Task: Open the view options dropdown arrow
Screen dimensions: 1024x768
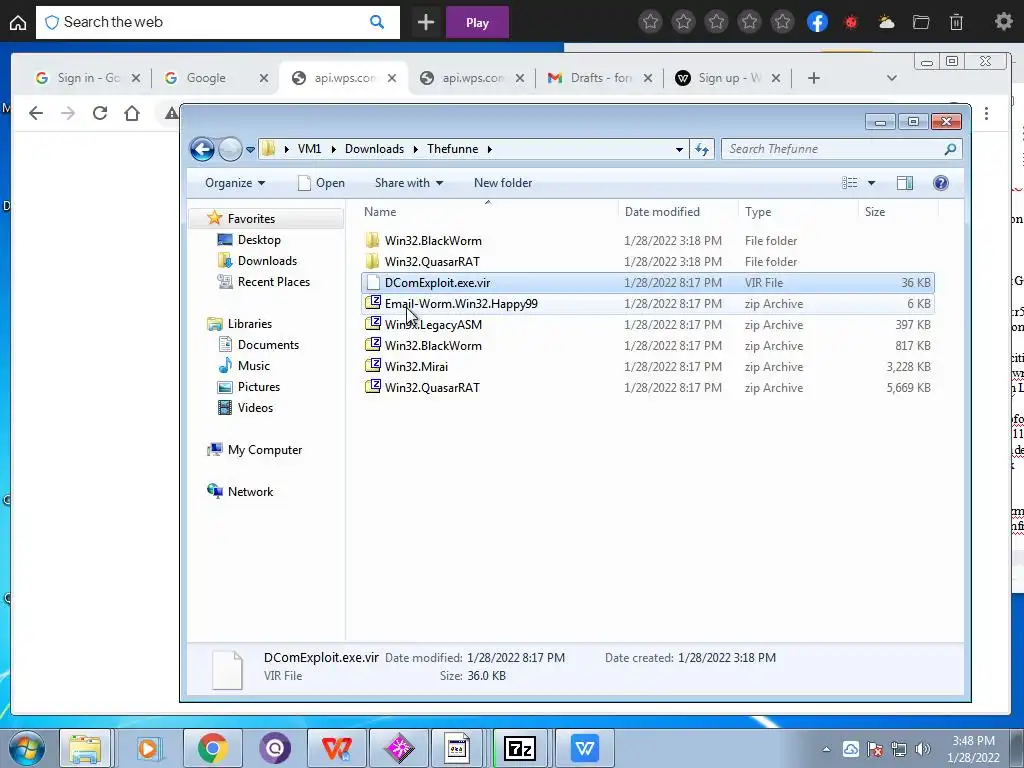Action: [x=871, y=183]
